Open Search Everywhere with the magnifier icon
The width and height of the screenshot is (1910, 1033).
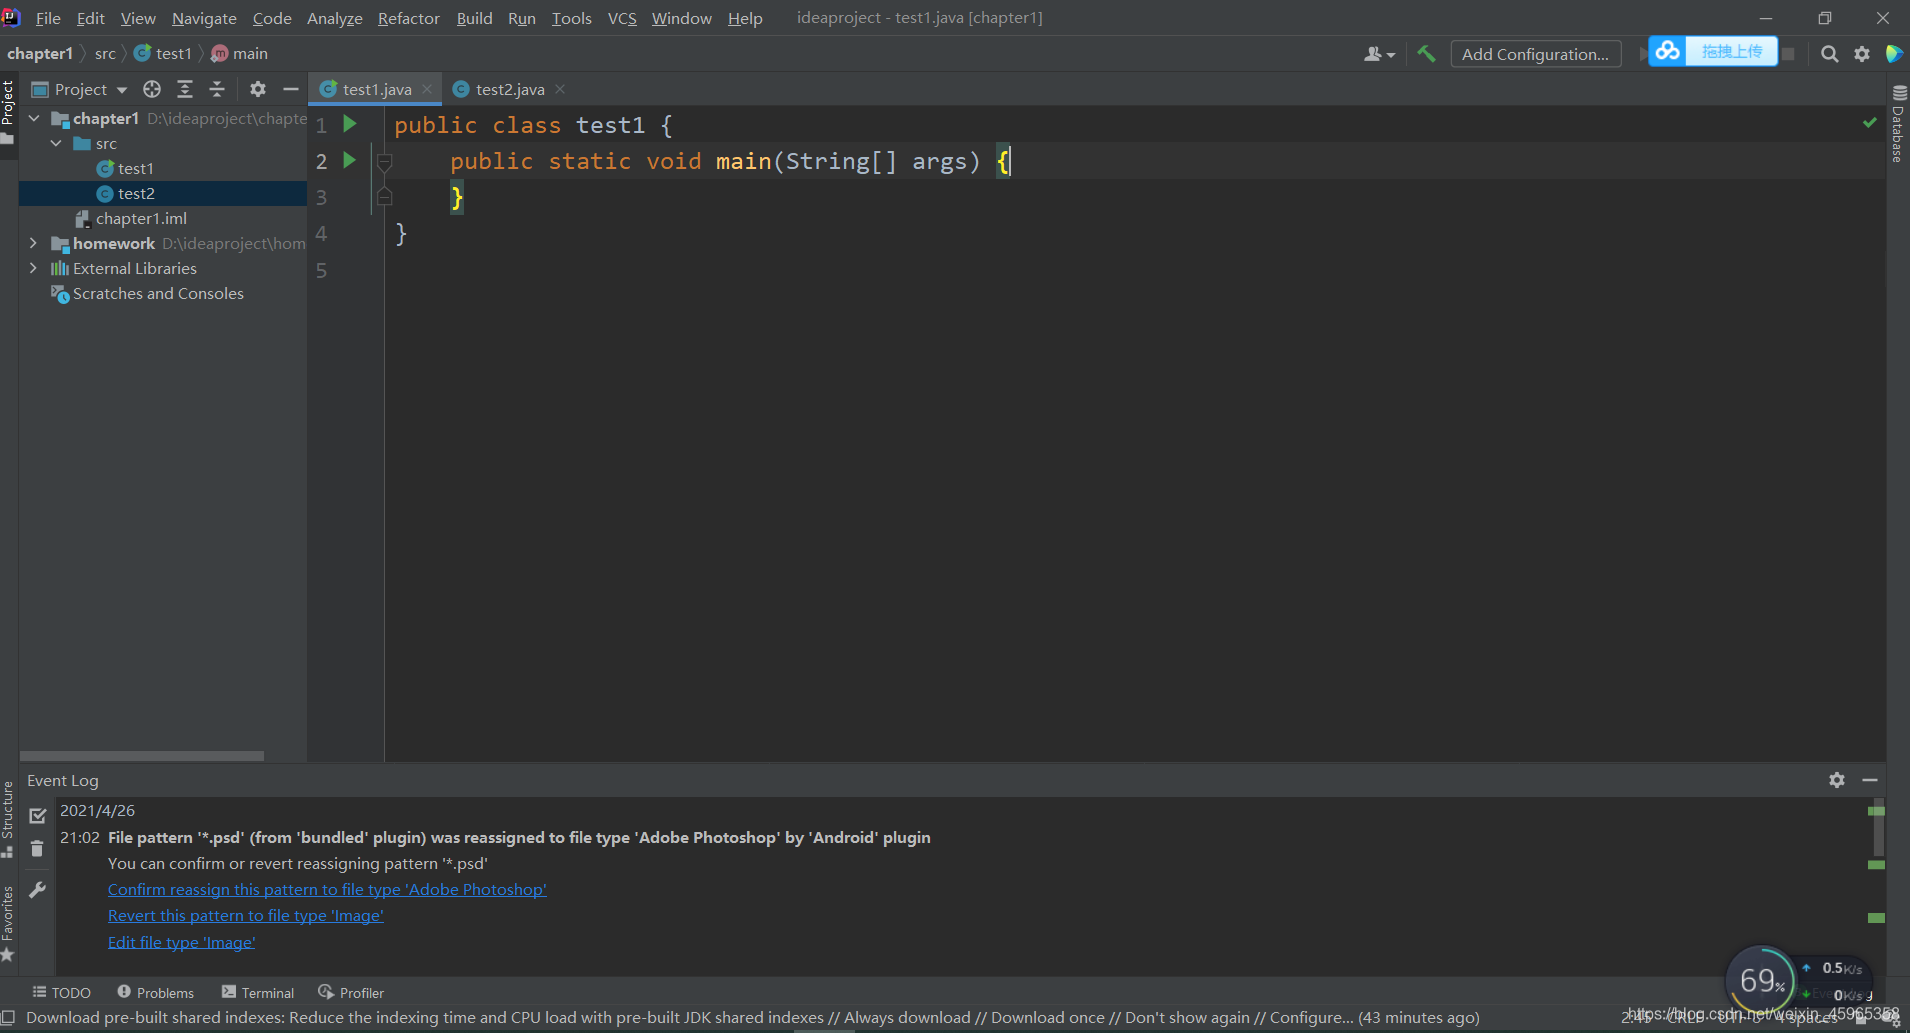tap(1829, 54)
